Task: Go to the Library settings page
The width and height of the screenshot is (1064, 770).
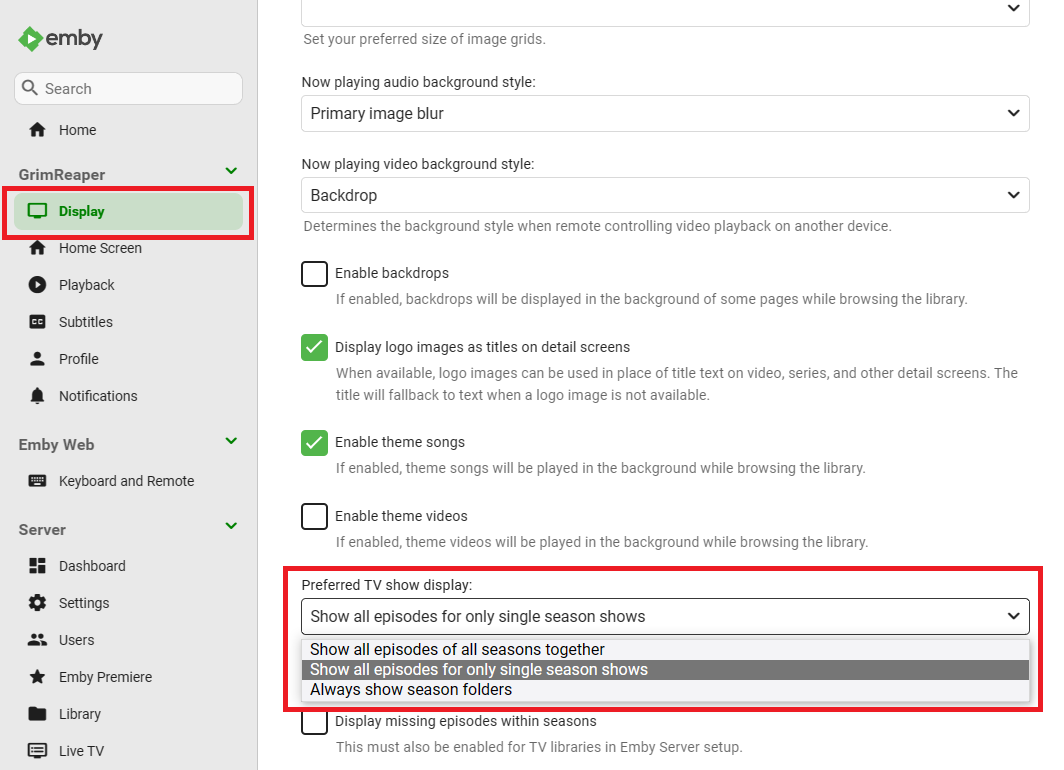Action: click(x=80, y=714)
